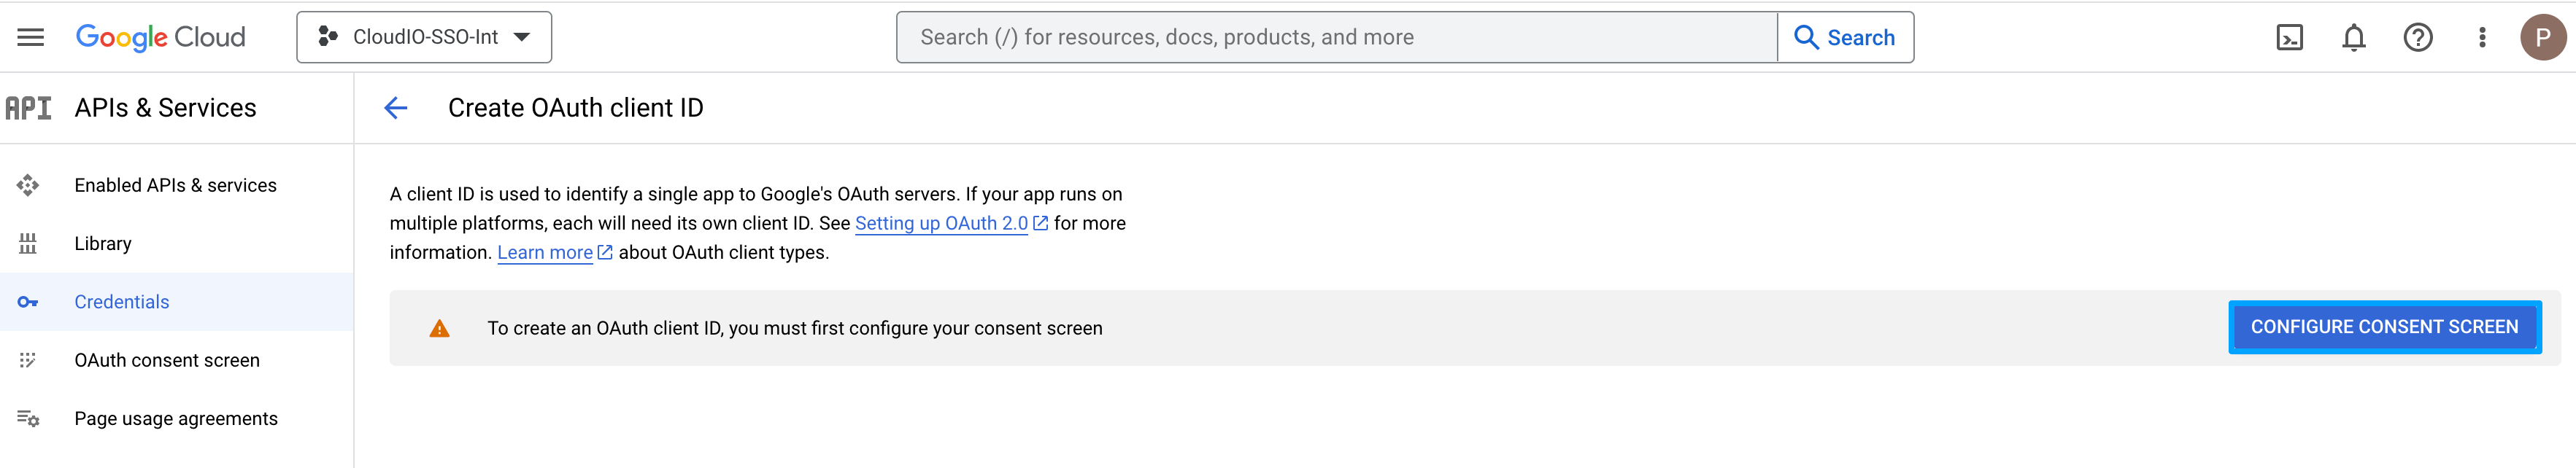Click the API icon beside APIs & Services
This screenshot has width=2576, height=468.
pos(28,108)
